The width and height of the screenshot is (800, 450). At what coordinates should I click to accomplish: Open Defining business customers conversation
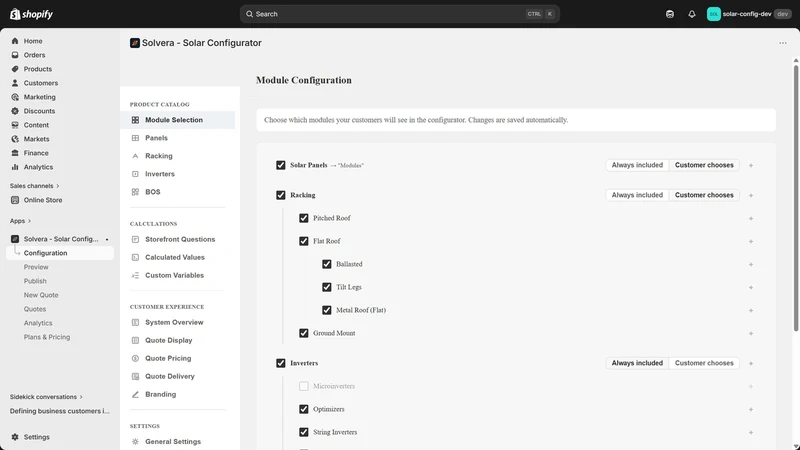60,411
